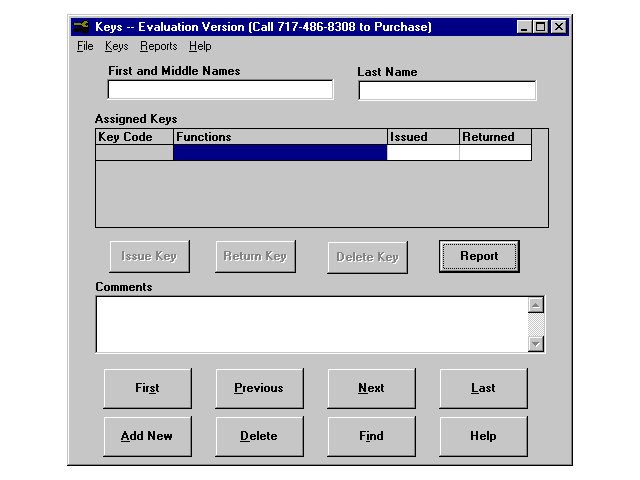Click the First and Middle Names field

click(x=220, y=90)
